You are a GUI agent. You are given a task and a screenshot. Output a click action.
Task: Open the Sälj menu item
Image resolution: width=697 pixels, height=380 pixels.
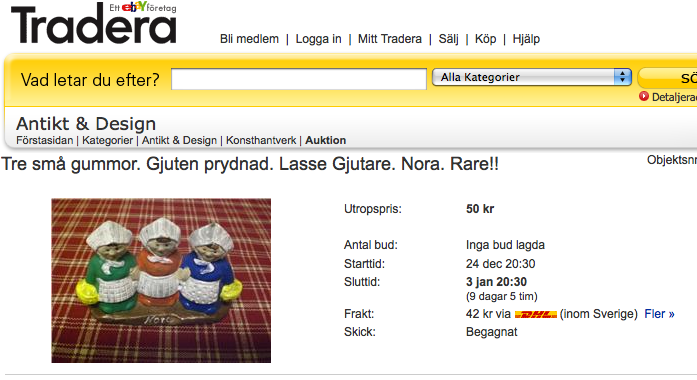(x=448, y=39)
